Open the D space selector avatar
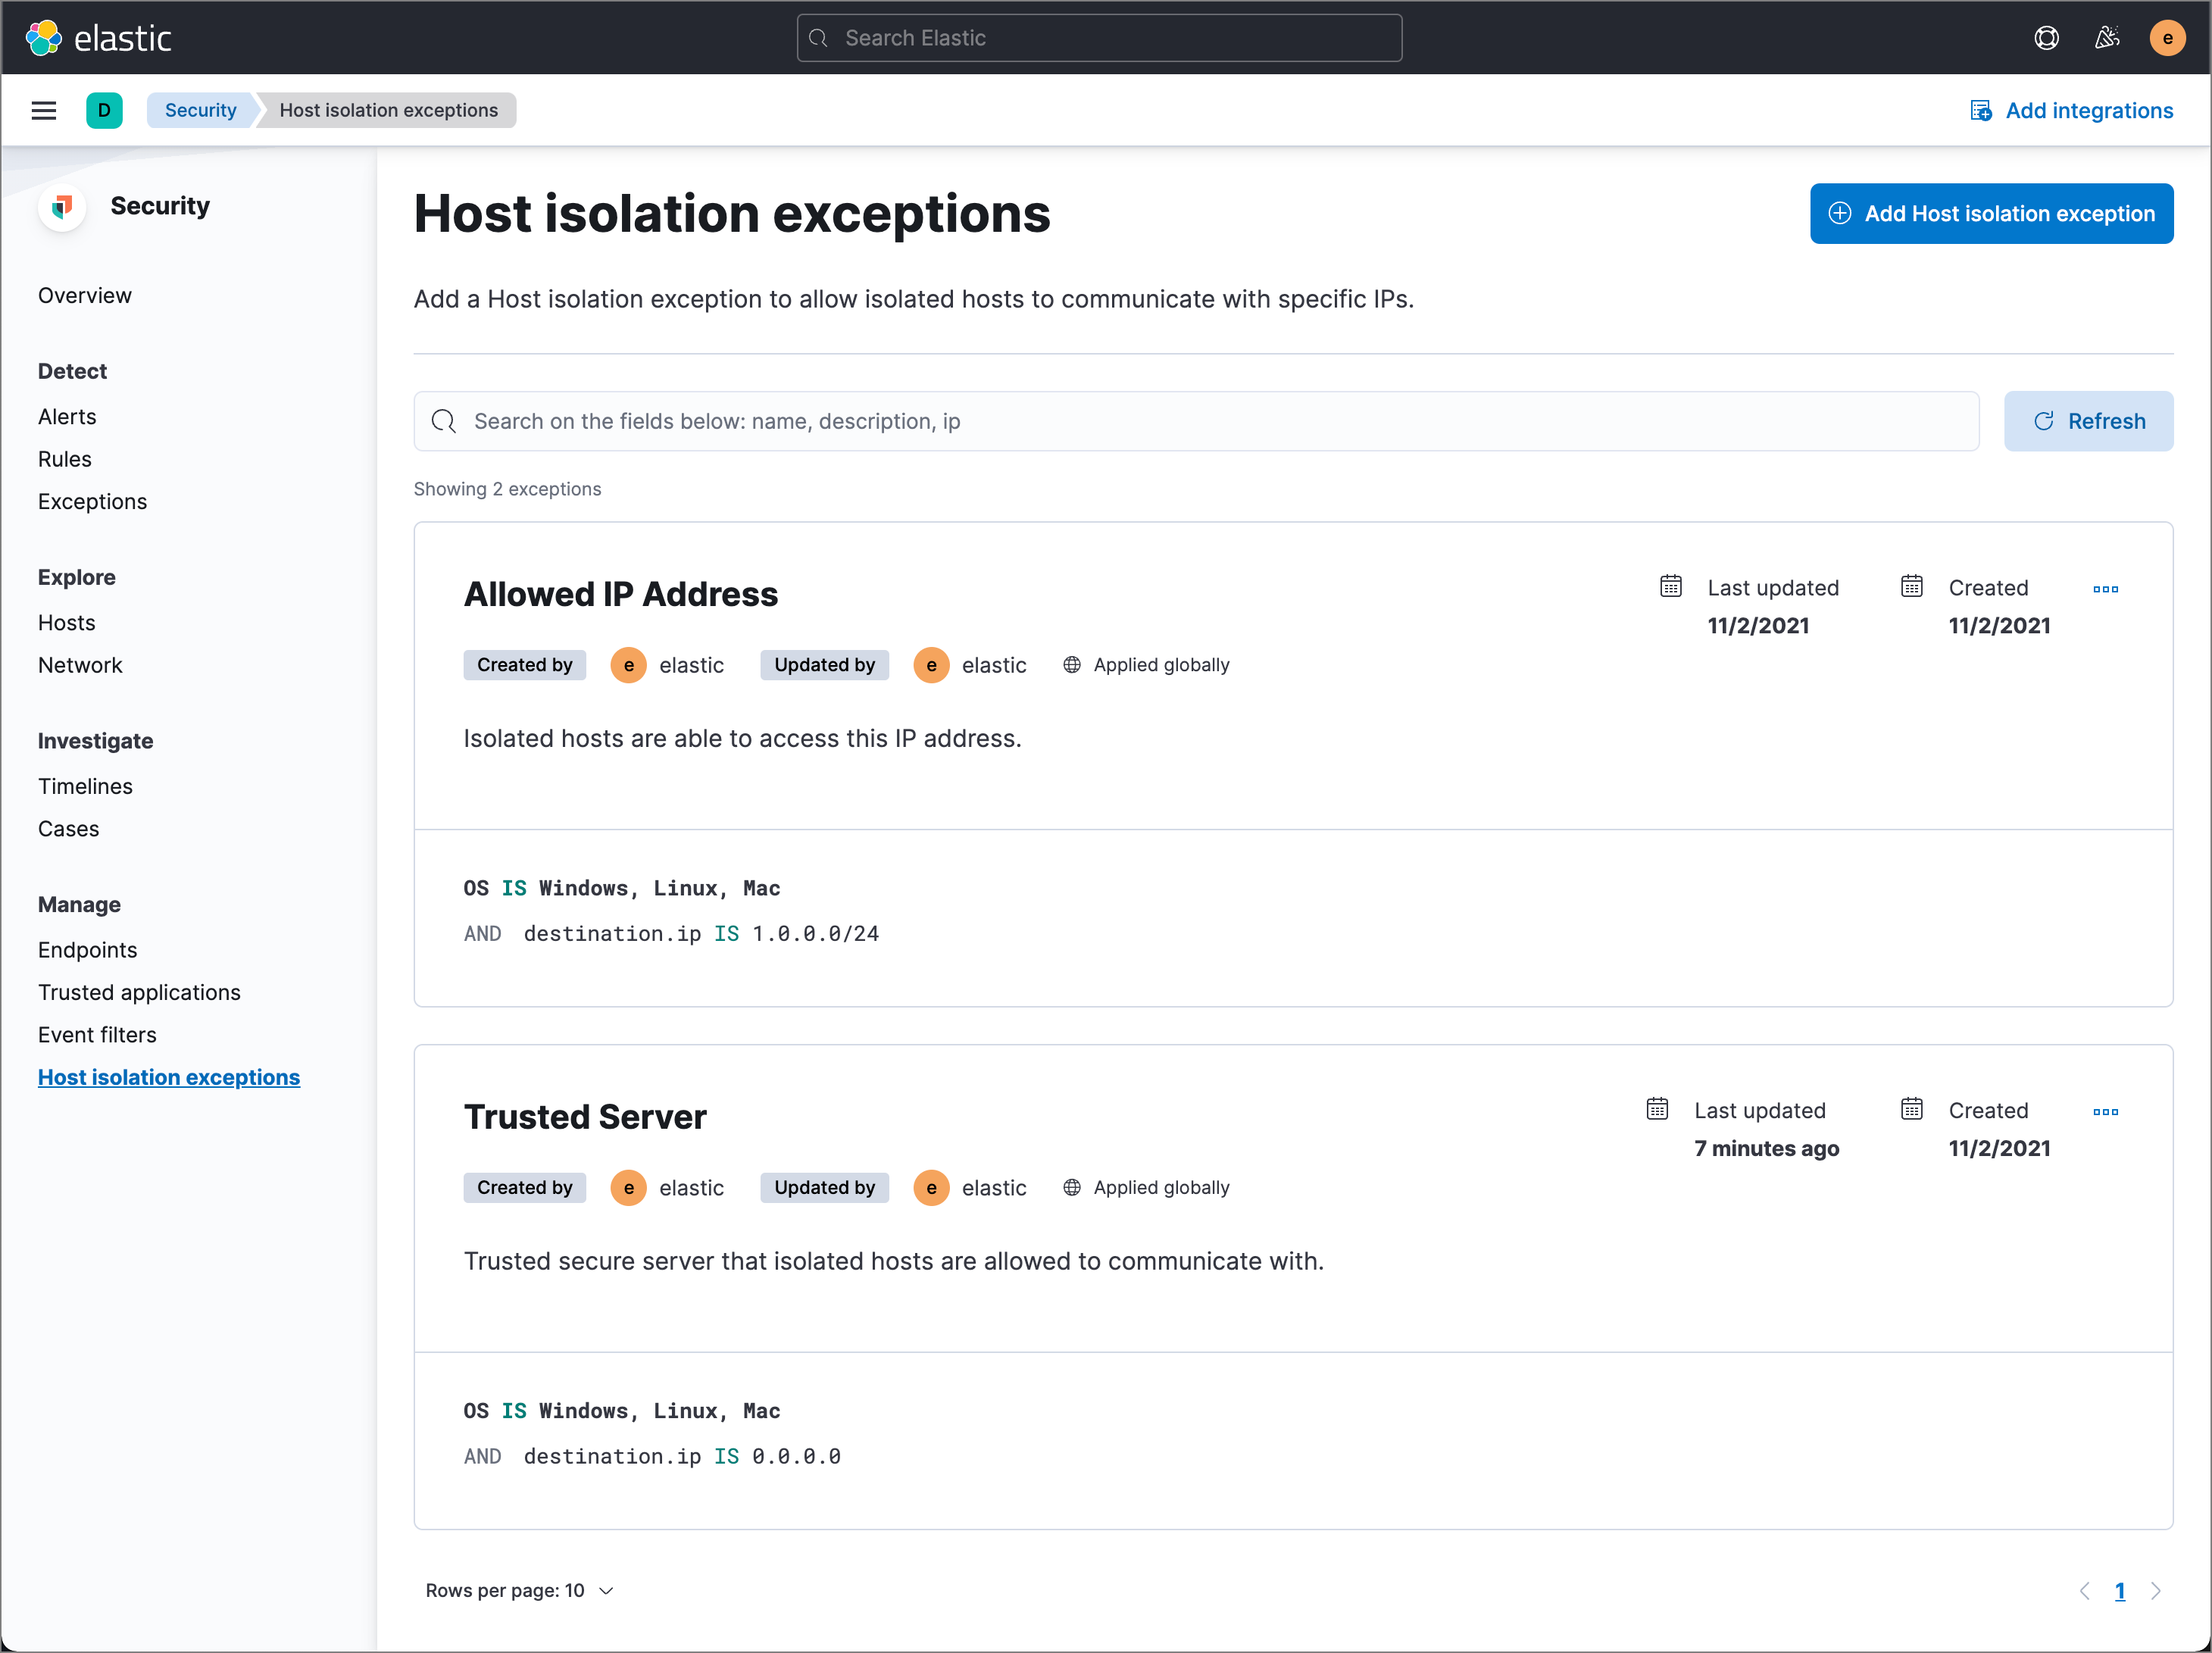The image size is (2212, 1653). point(104,110)
